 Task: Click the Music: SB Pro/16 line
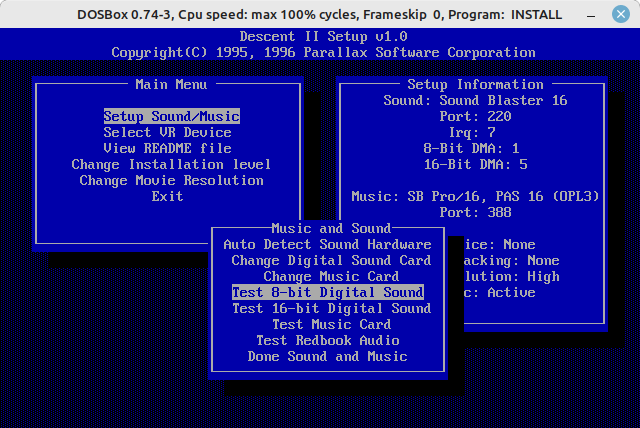coord(475,196)
